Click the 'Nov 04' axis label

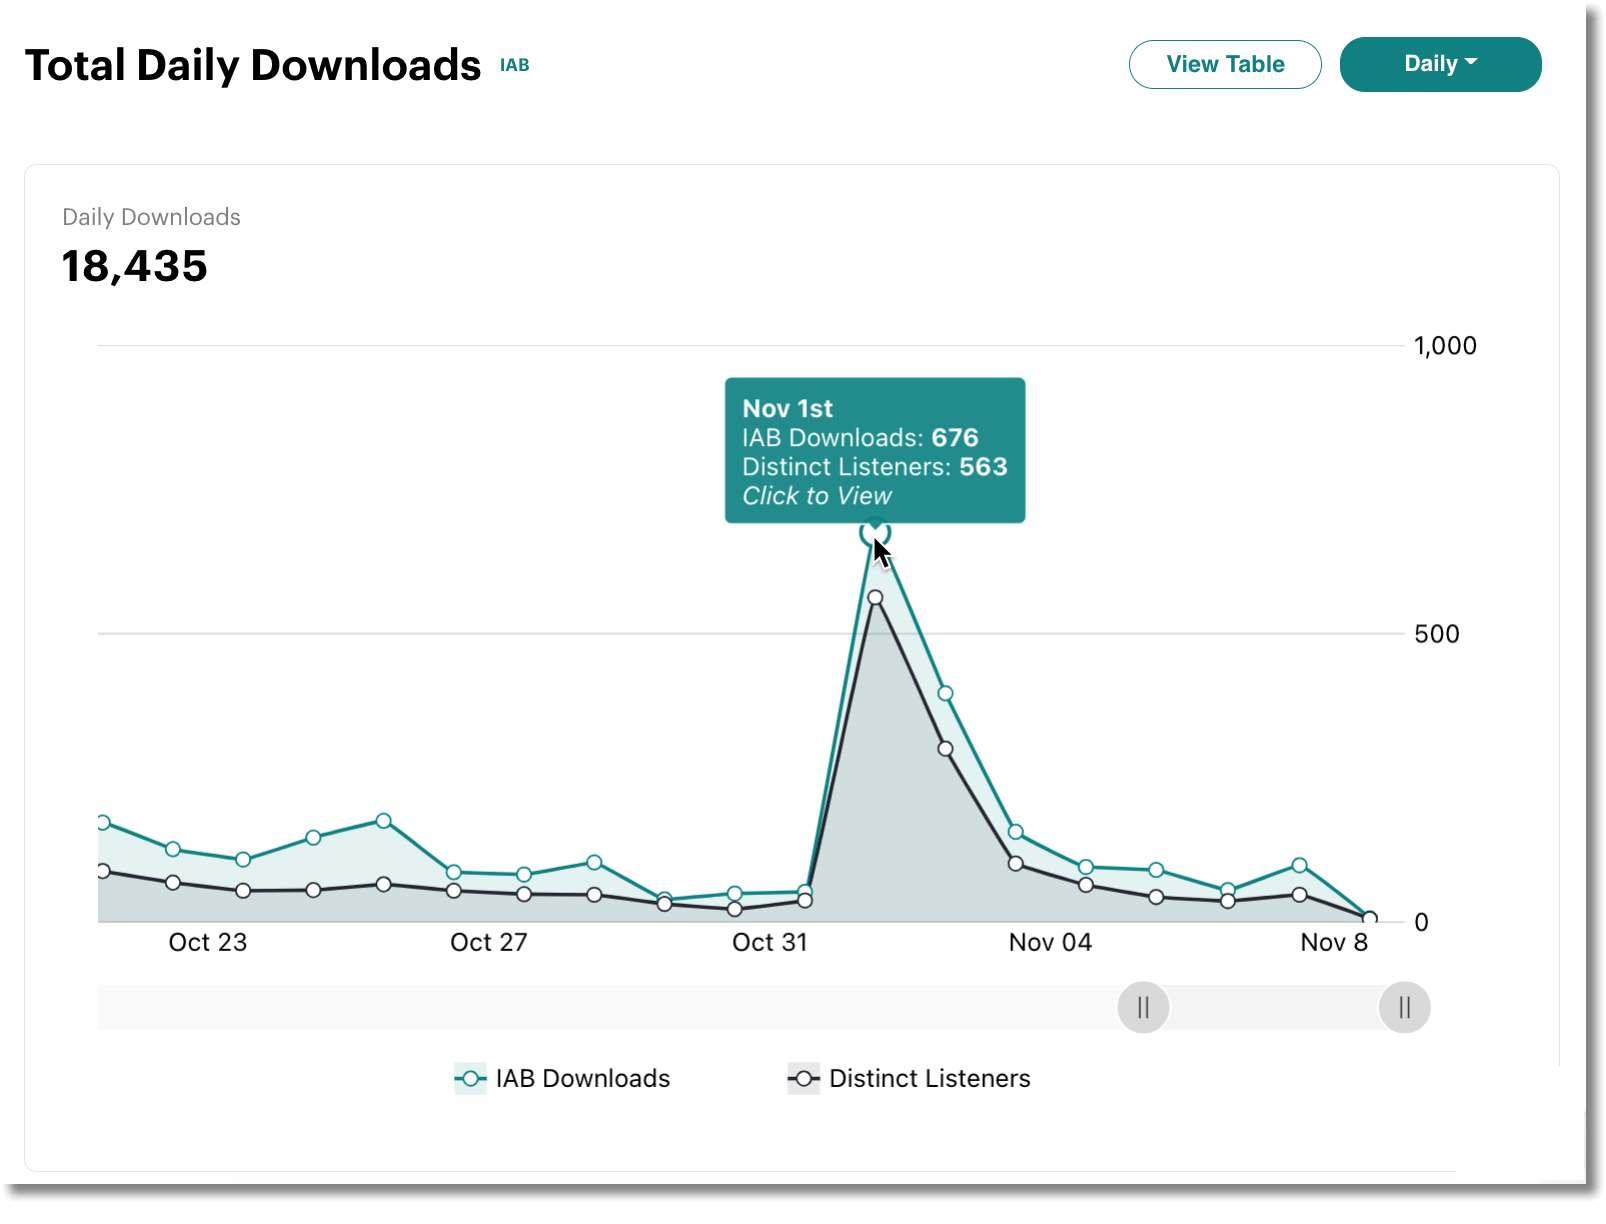(1050, 942)
